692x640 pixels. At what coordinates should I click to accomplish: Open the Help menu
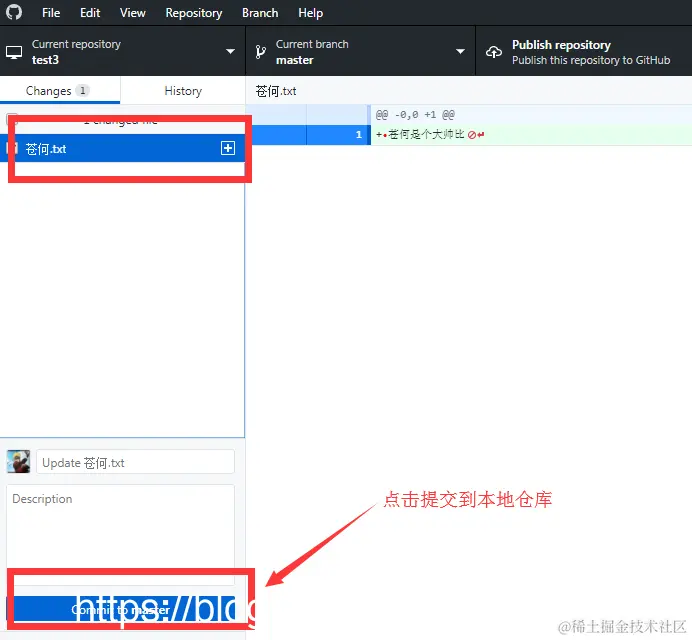311,13
